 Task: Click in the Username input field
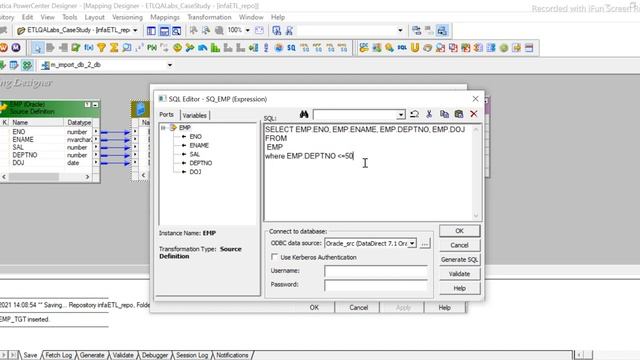376,271
